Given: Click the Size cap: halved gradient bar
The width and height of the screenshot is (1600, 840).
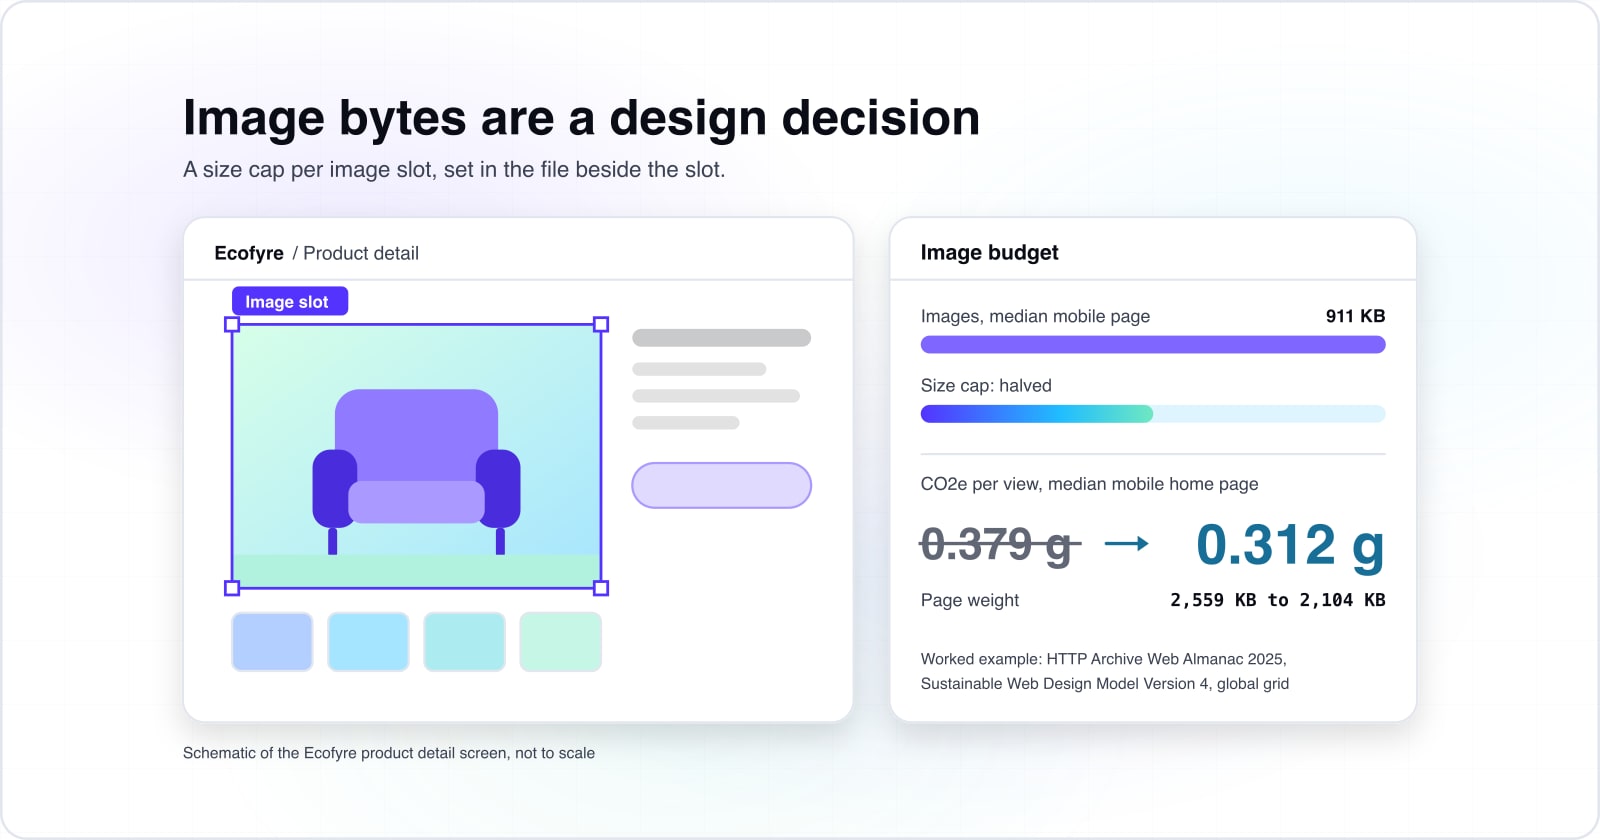Looking at the screenshot, I should click(1153, 414).
